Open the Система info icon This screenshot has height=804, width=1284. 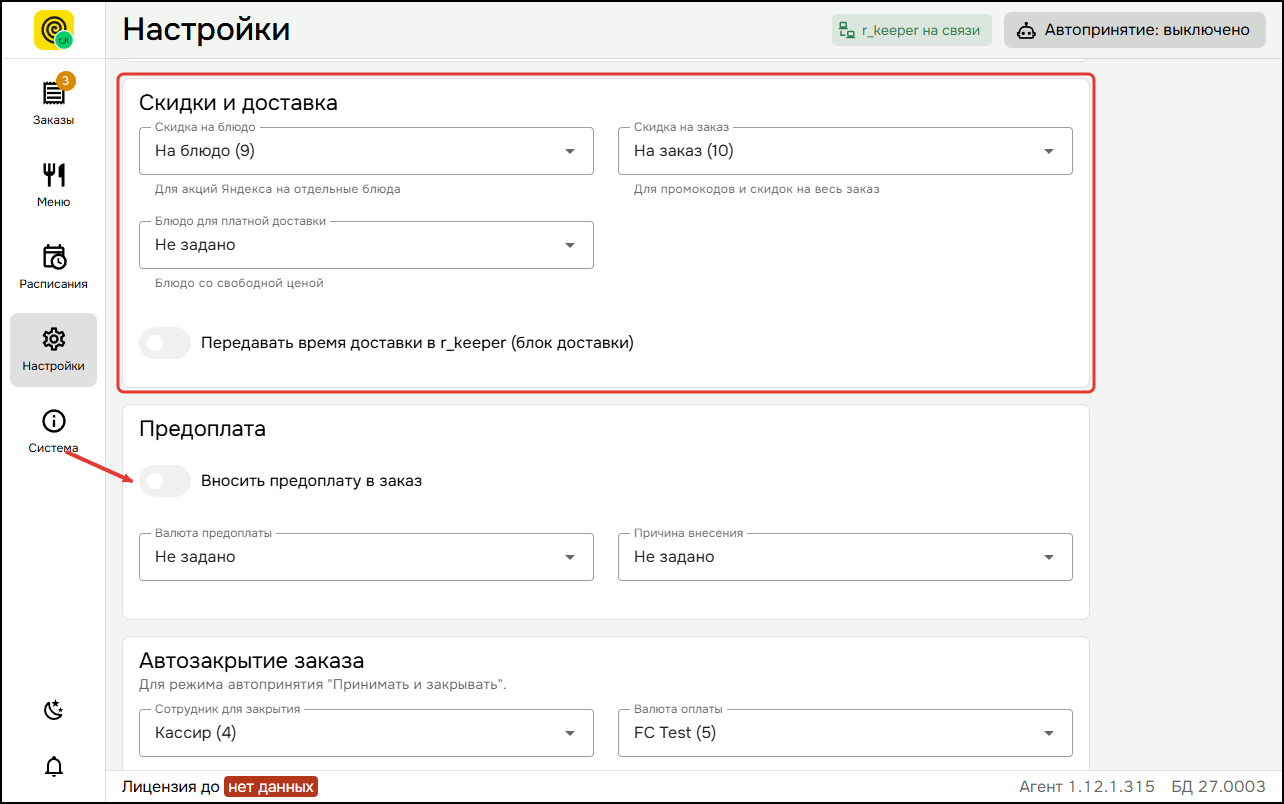54,421
